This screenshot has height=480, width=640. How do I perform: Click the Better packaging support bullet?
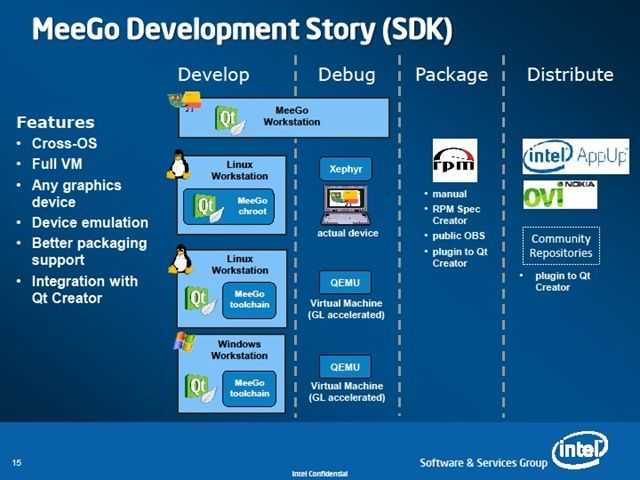pyautogui.click(x=89, y=251)
